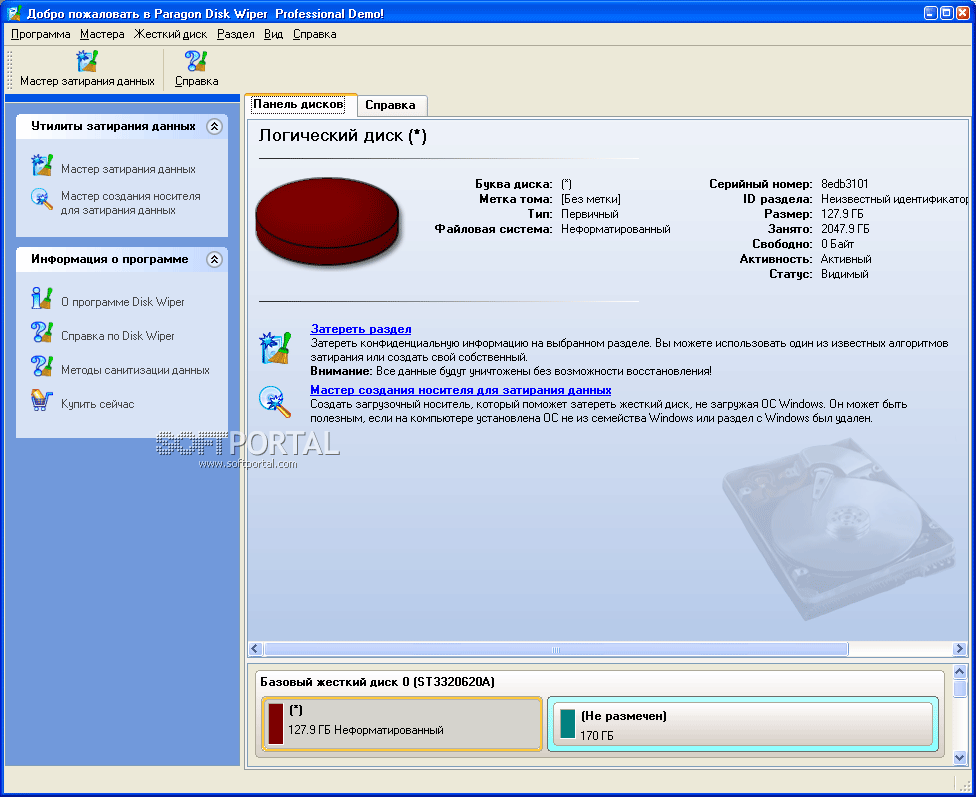Open the Справка menu in the menu bar
Screen dimensions: 976x797
314,34
